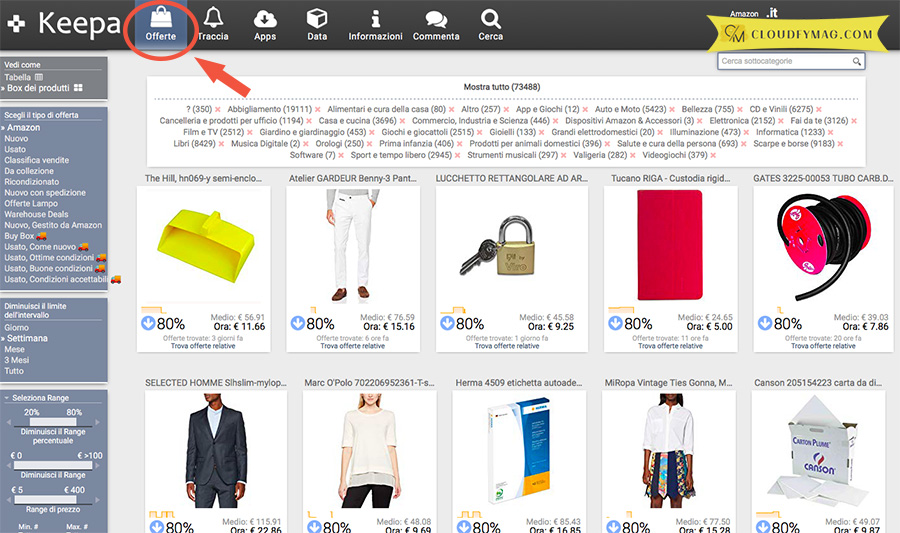Select Amazon offer type
Image resolution: width=900 pixels, height=533 pixels.
[23, 127]
